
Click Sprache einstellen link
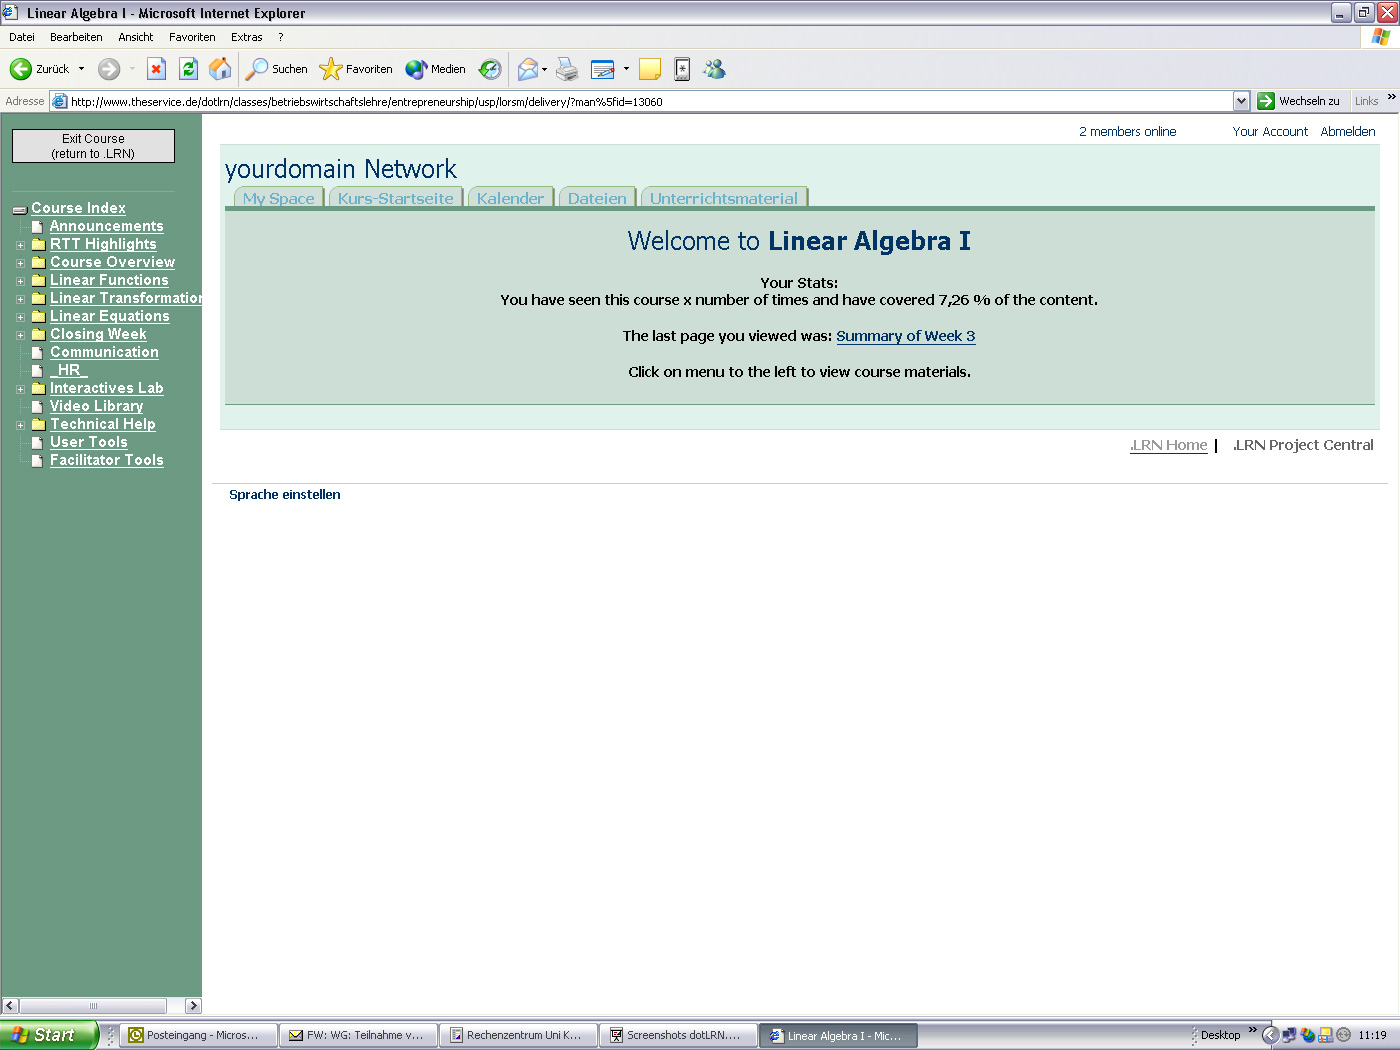pyautogui.click(x=284, y=494)
